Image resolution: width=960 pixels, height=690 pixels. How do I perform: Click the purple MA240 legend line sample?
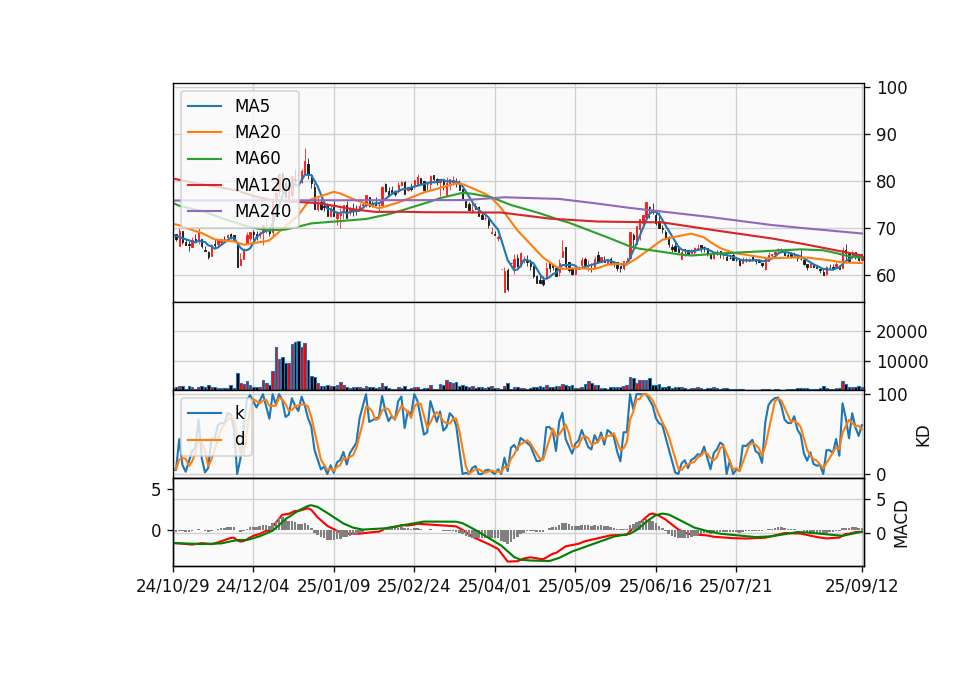pos(204,211)
